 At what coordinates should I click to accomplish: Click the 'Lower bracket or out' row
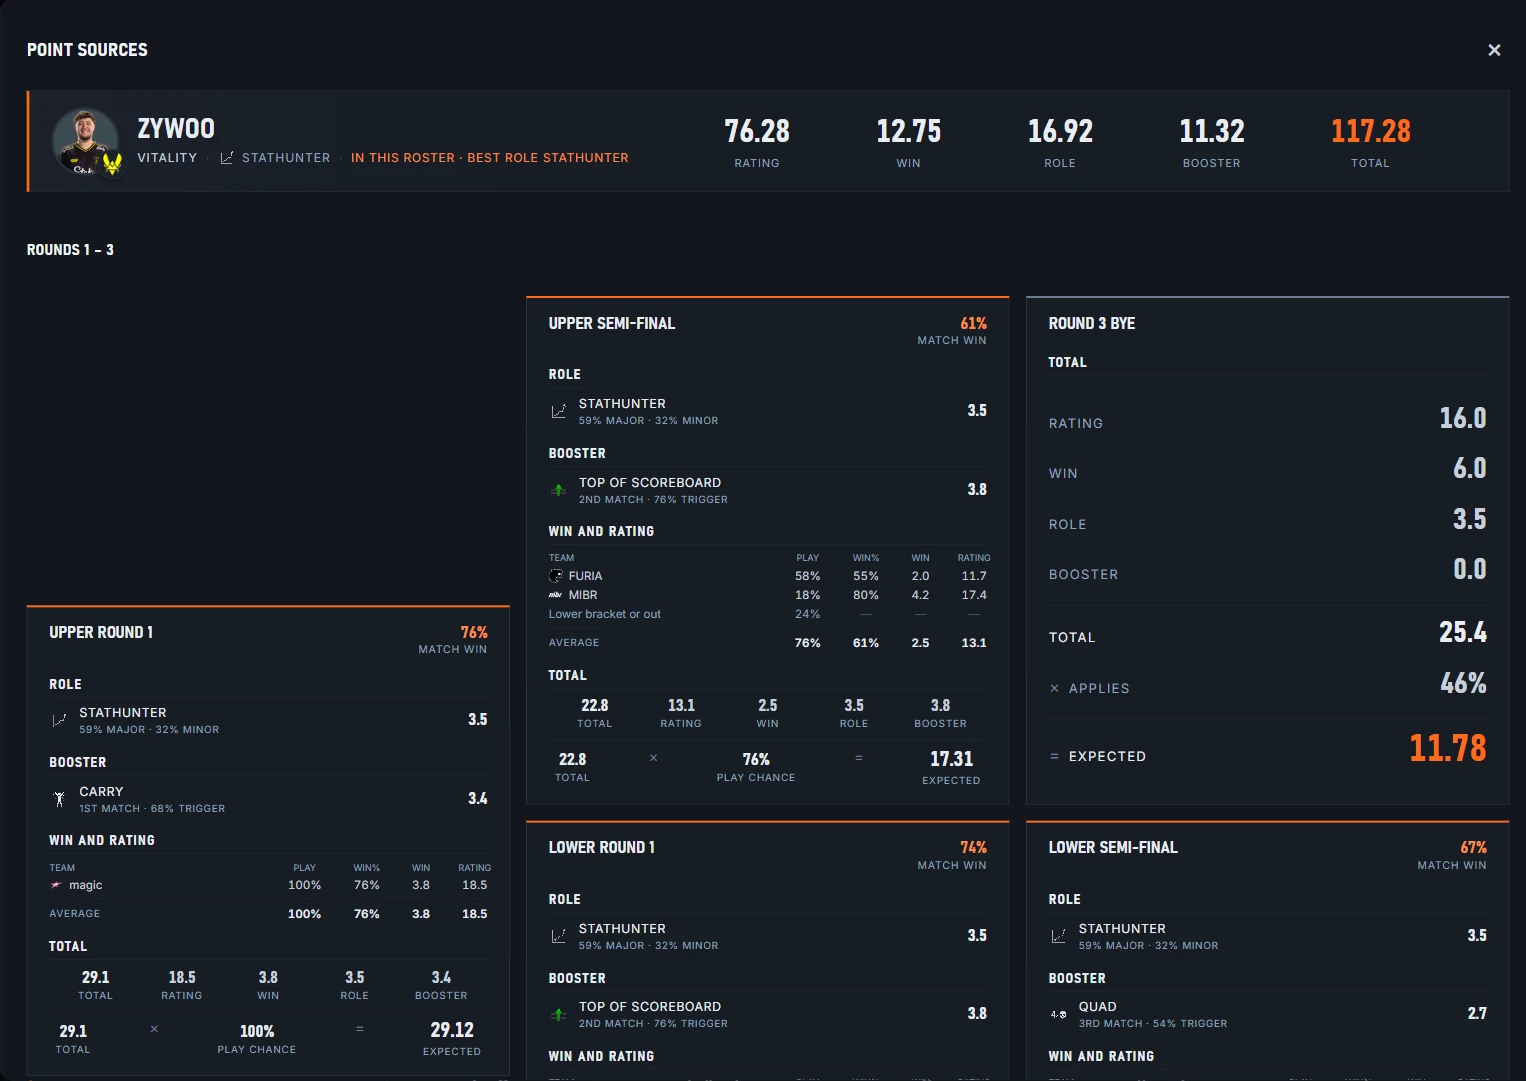click(x=767, y=614)
